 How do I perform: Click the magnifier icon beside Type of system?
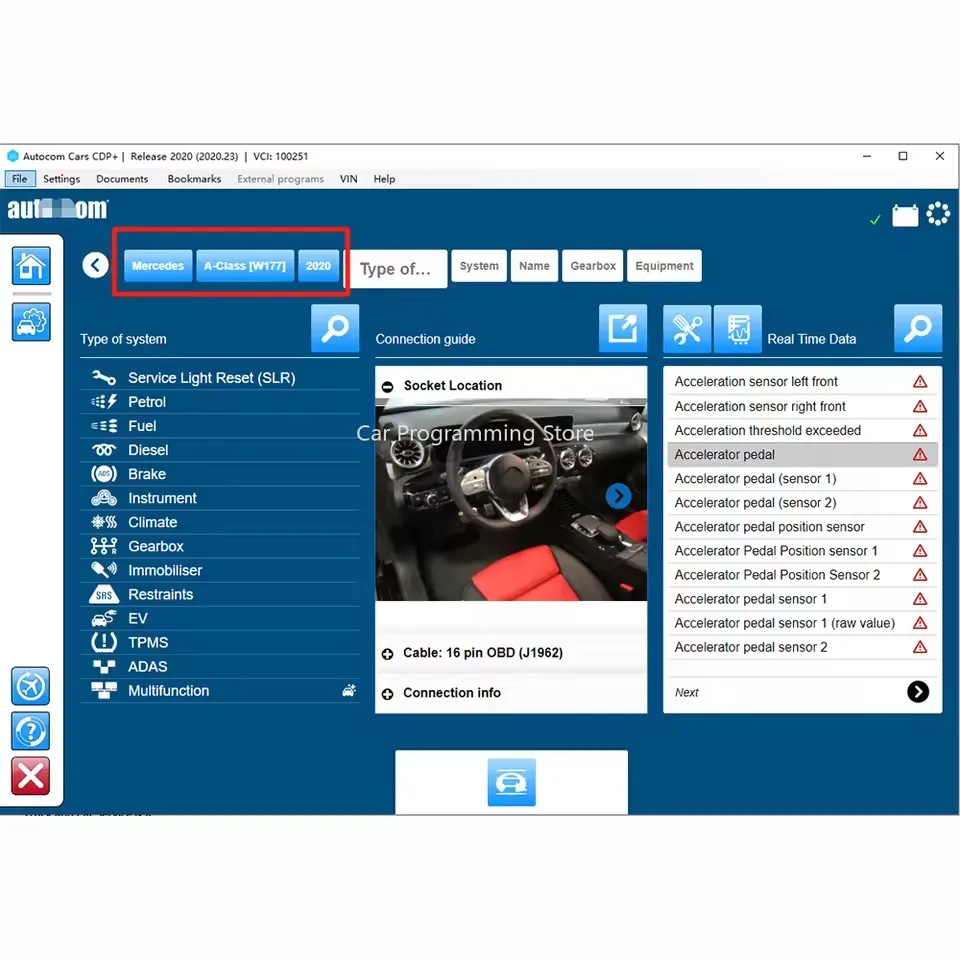pos(335,328)
